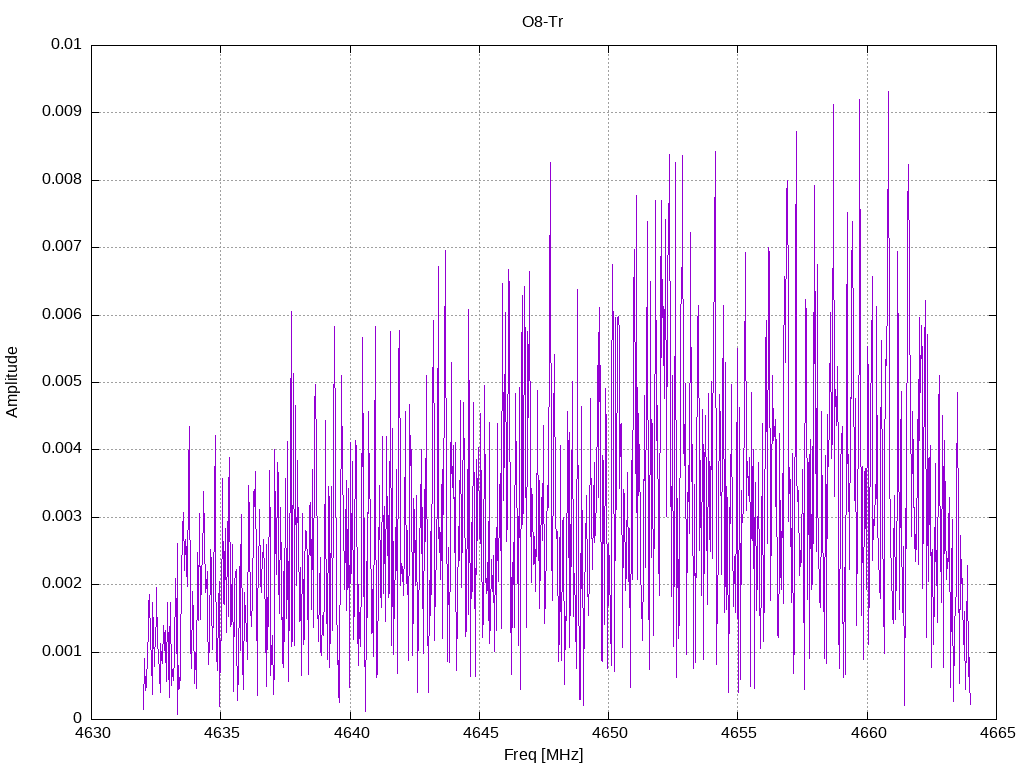Click the 4650 x-axis tick label
The width and height of the screenshot is (1024, 768).
click(609, 733)
